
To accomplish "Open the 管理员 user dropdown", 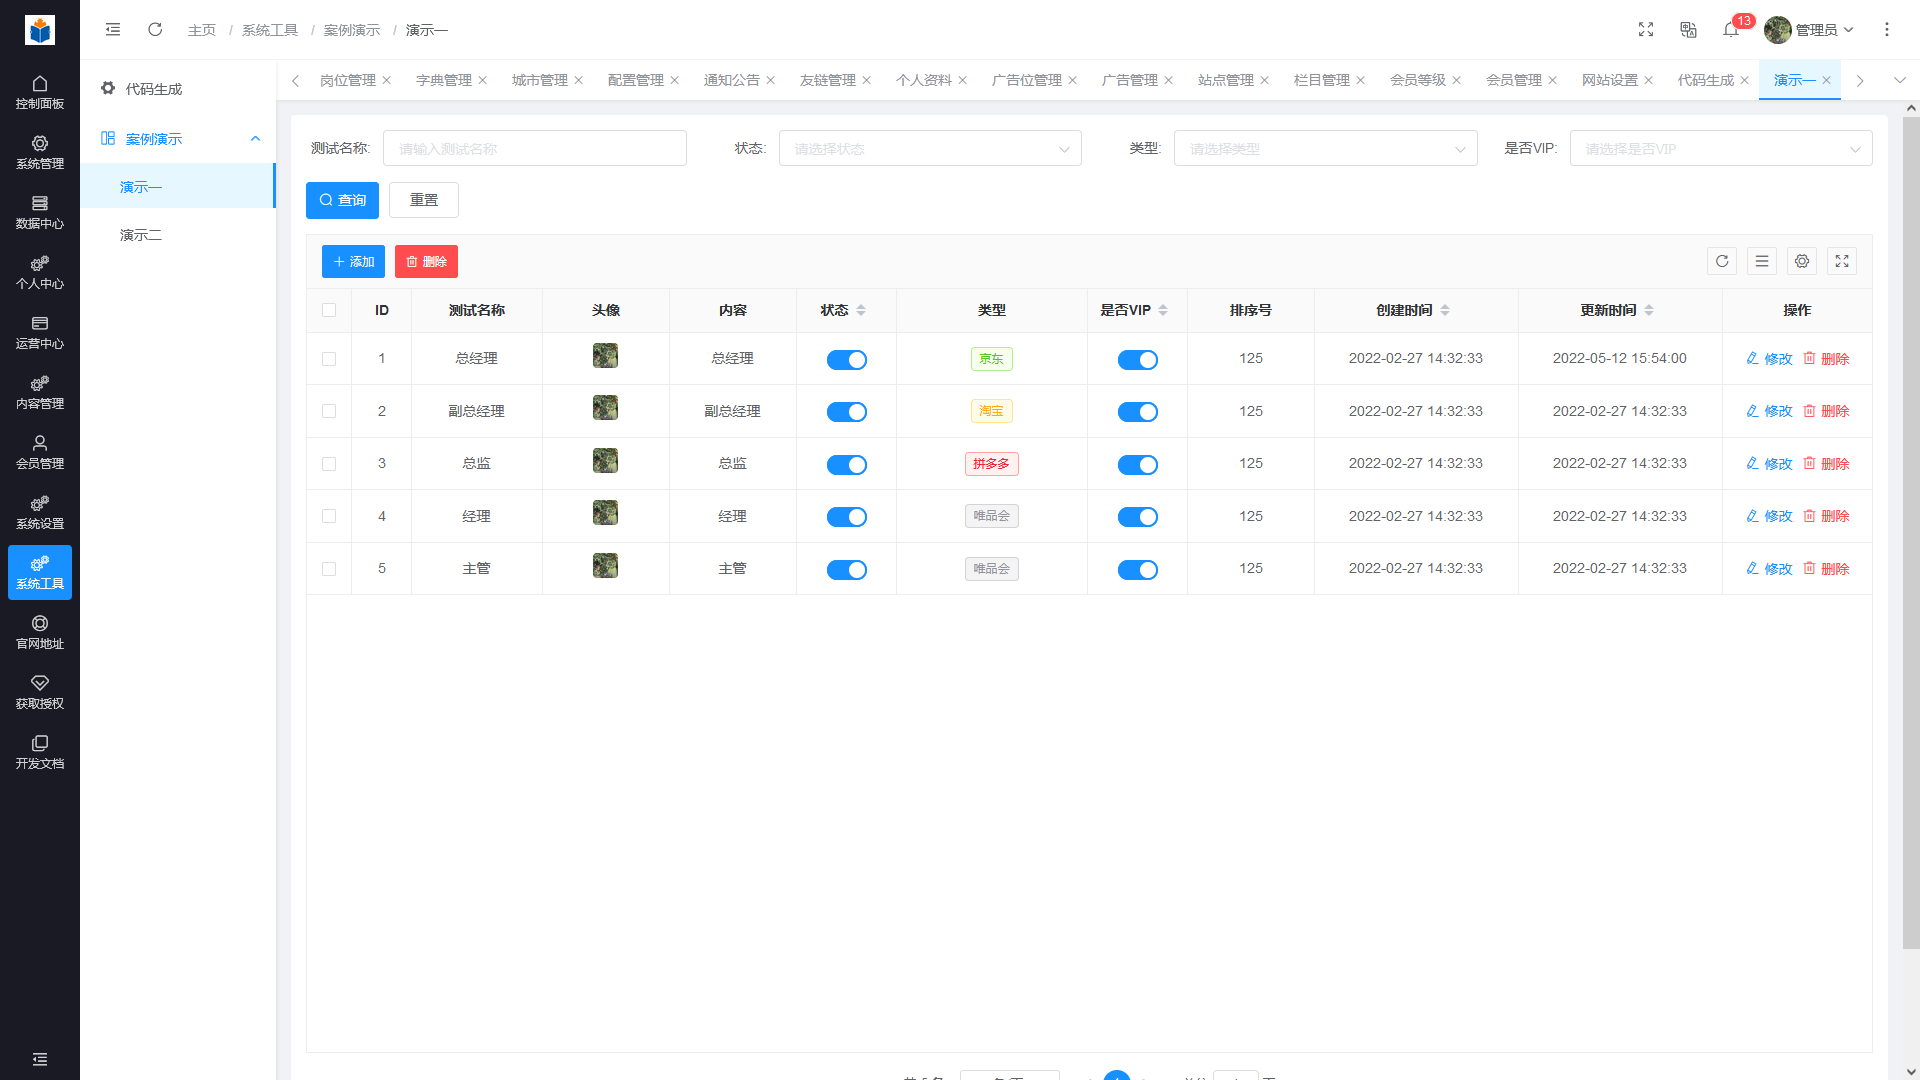I will (1809, 30).
